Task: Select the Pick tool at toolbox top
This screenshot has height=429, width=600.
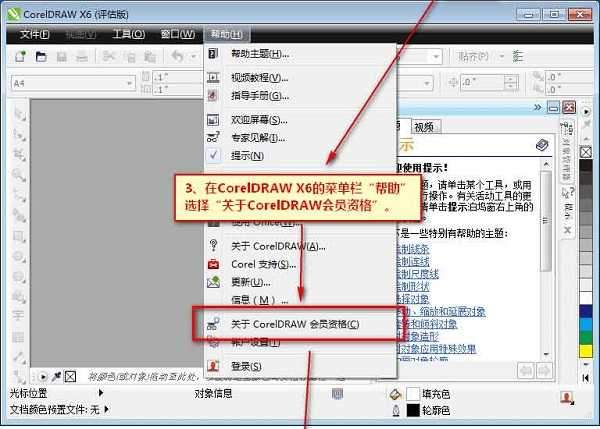Action: click(20, 112)
